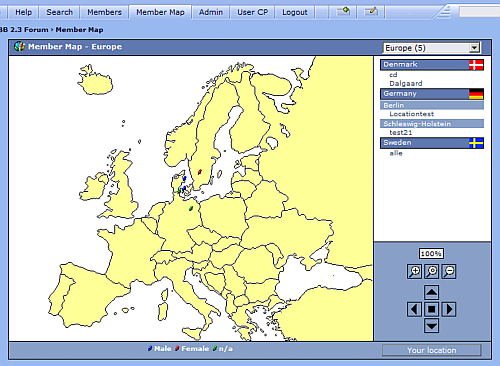Open the Europe (5) region dropdown

pyautogui.click(x=432, y=48)
